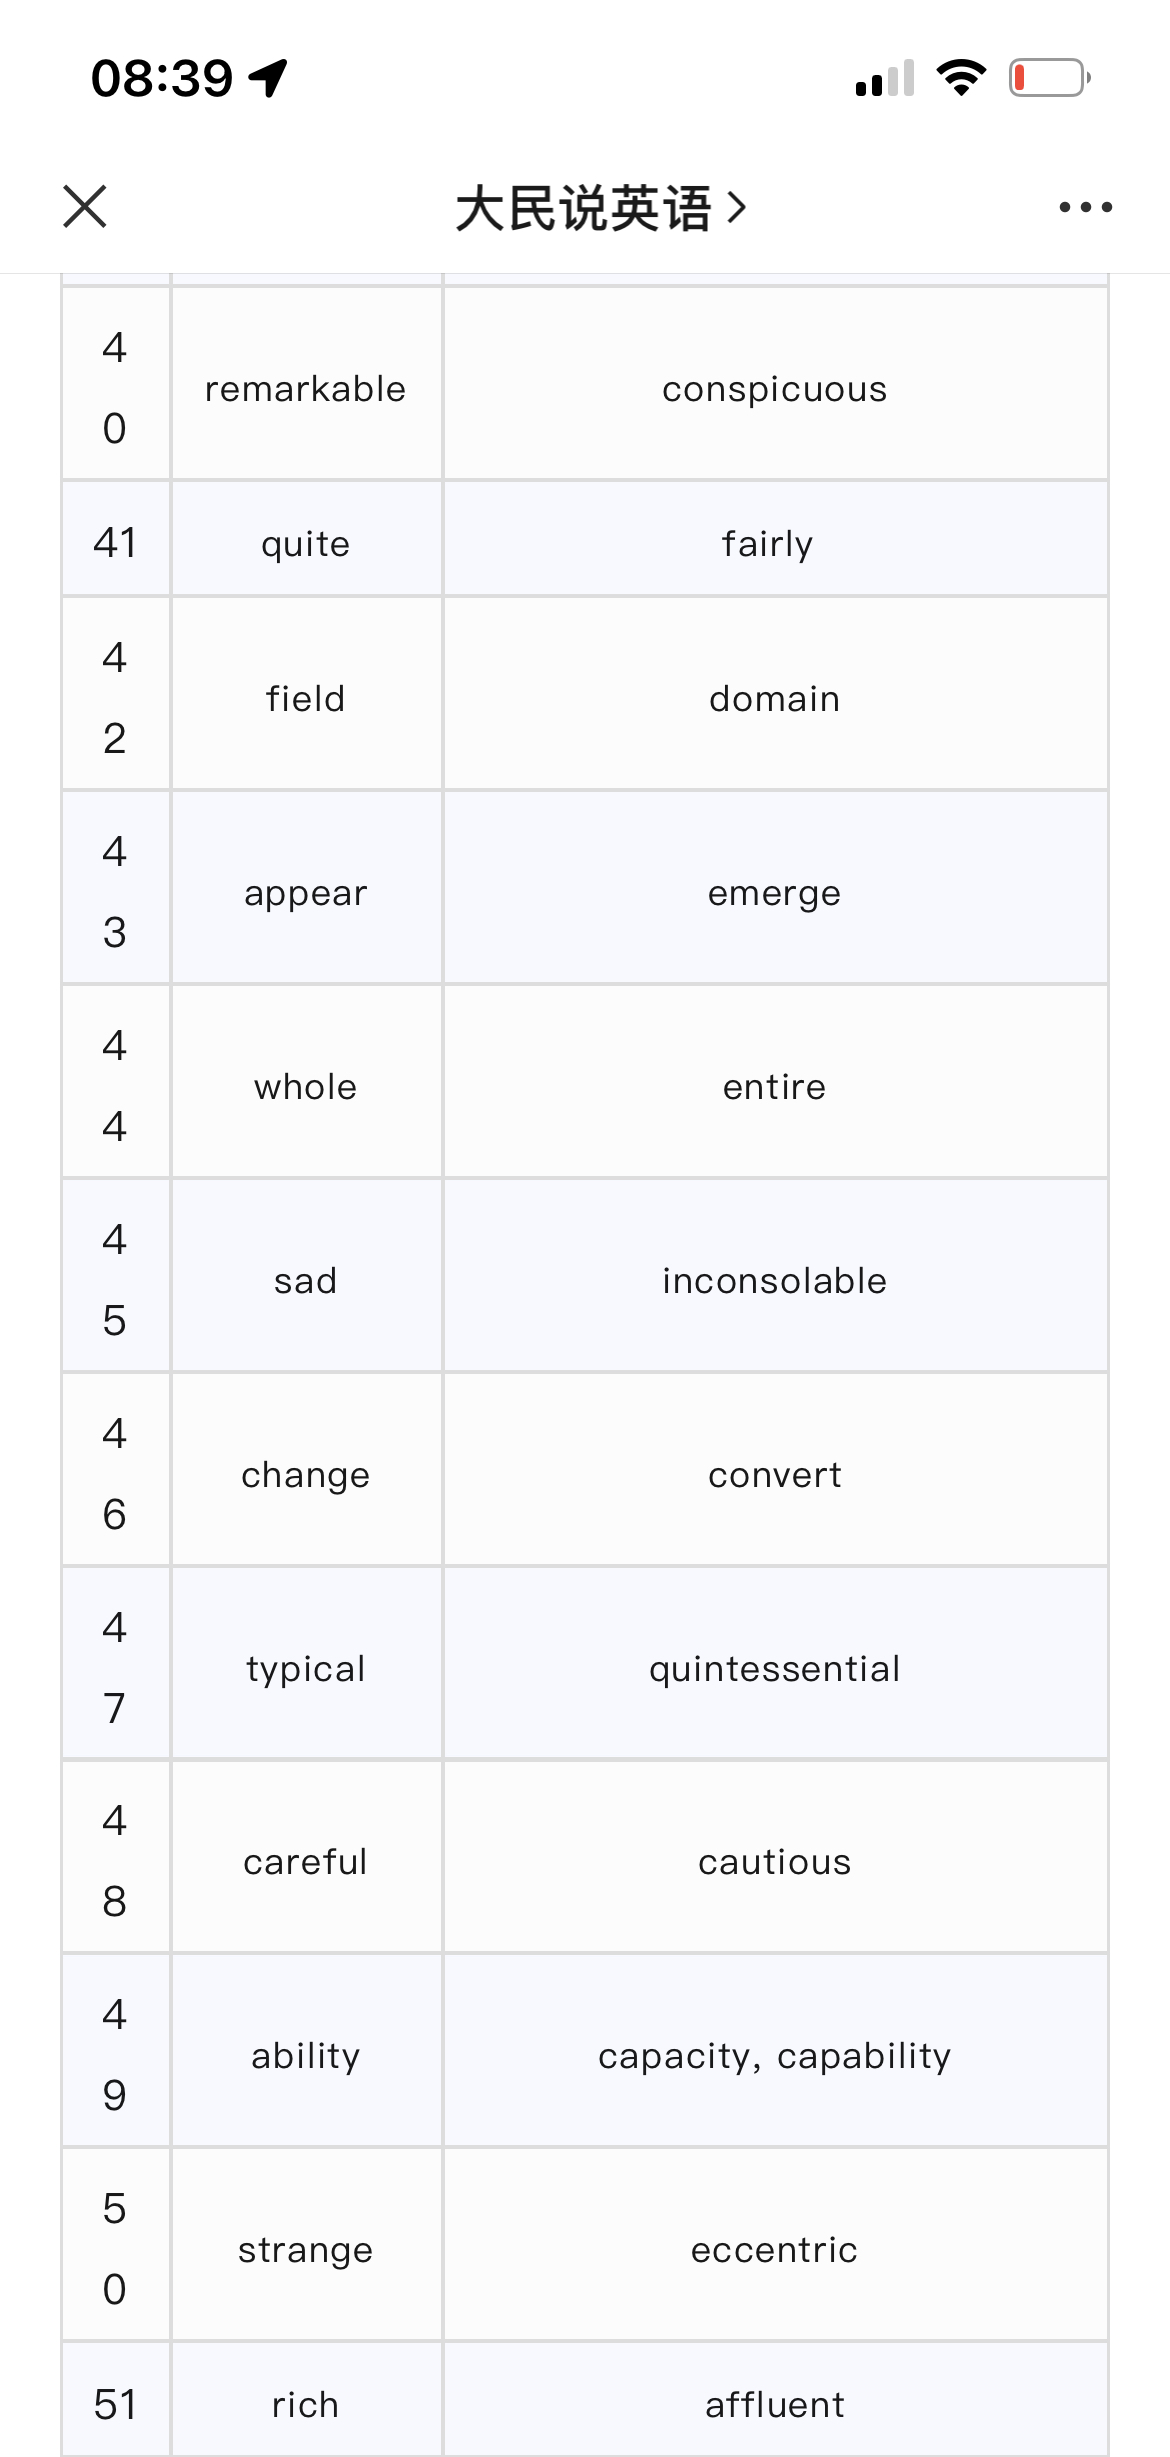The height and width of the screenshot is (2457, 1170).
Task: Tap the location arrow next to time
Action: click(x=268, y=78)
